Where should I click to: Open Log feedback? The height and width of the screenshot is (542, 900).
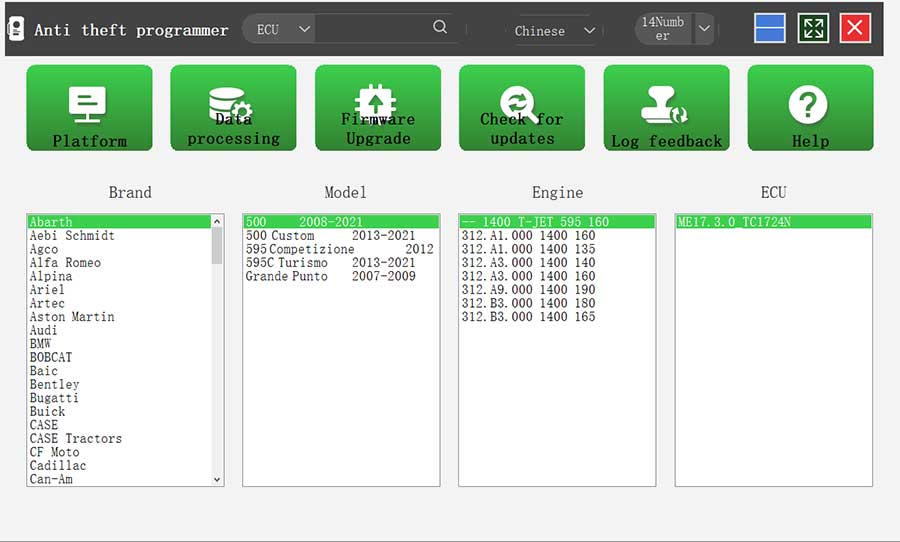pyautogui.click(x=666, y=108)
